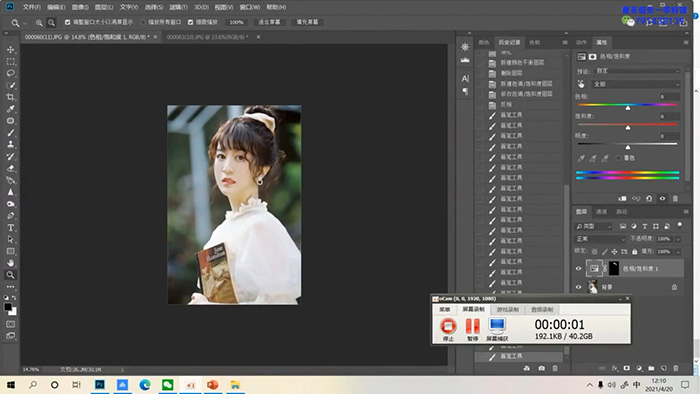Viewport: 700px width, 394px height.
Task: Toggle layer filter switch in Layers panel
Action: (x=679, y=225)
